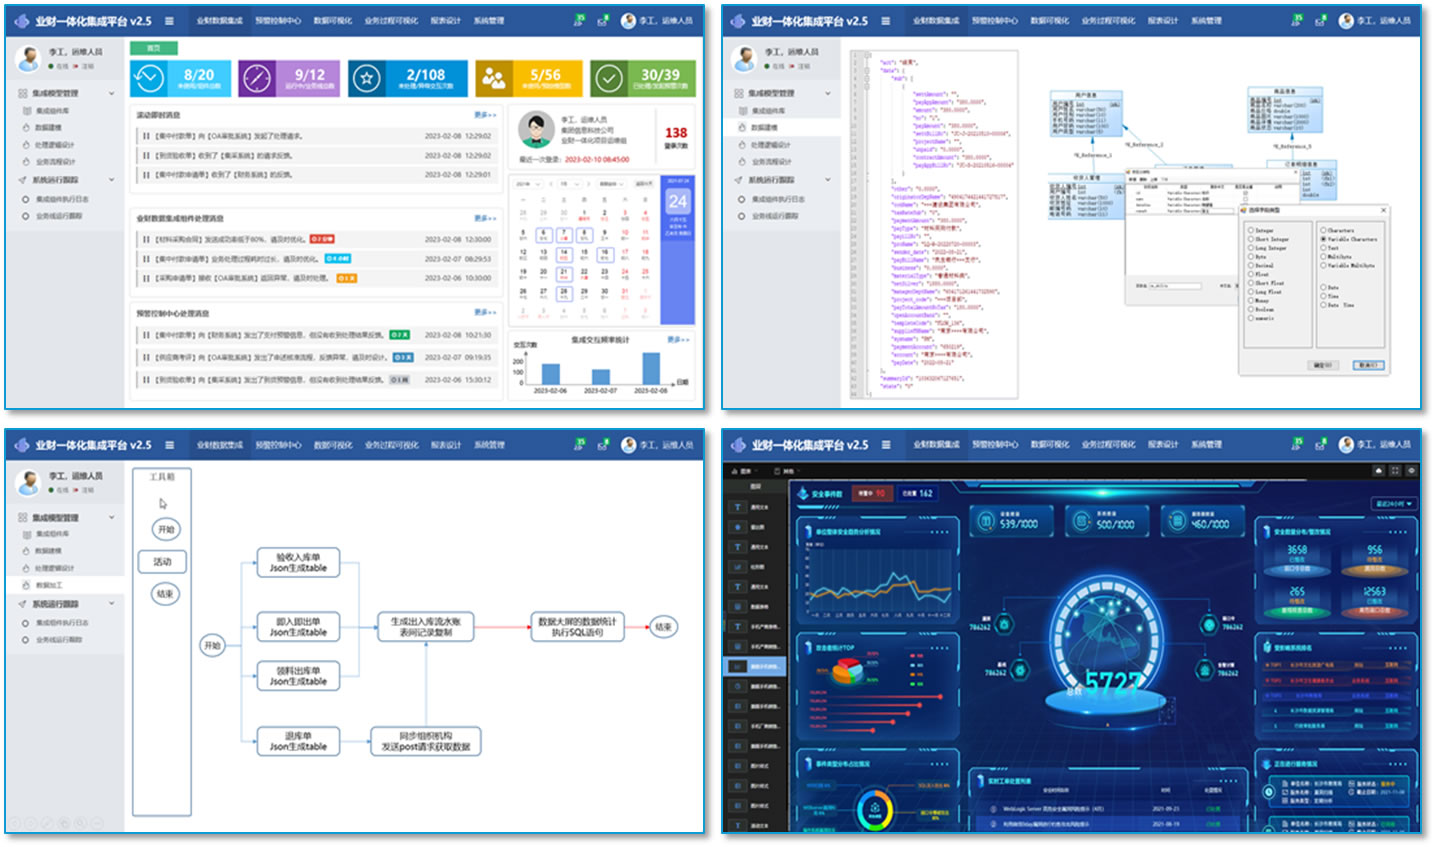Open 数据可视化 menu in the data modeling window

(x=1050, y=21)
